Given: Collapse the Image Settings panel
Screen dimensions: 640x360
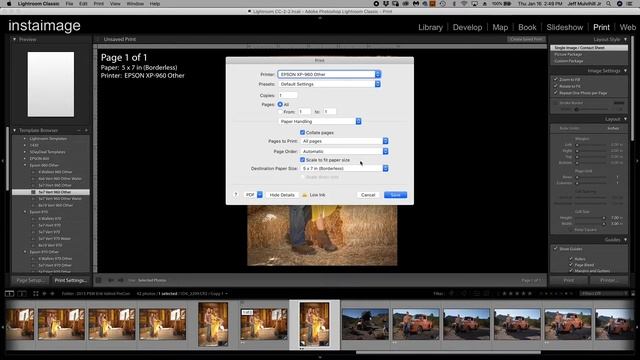Looking at the screenshot, I should (x=625, y=71).
